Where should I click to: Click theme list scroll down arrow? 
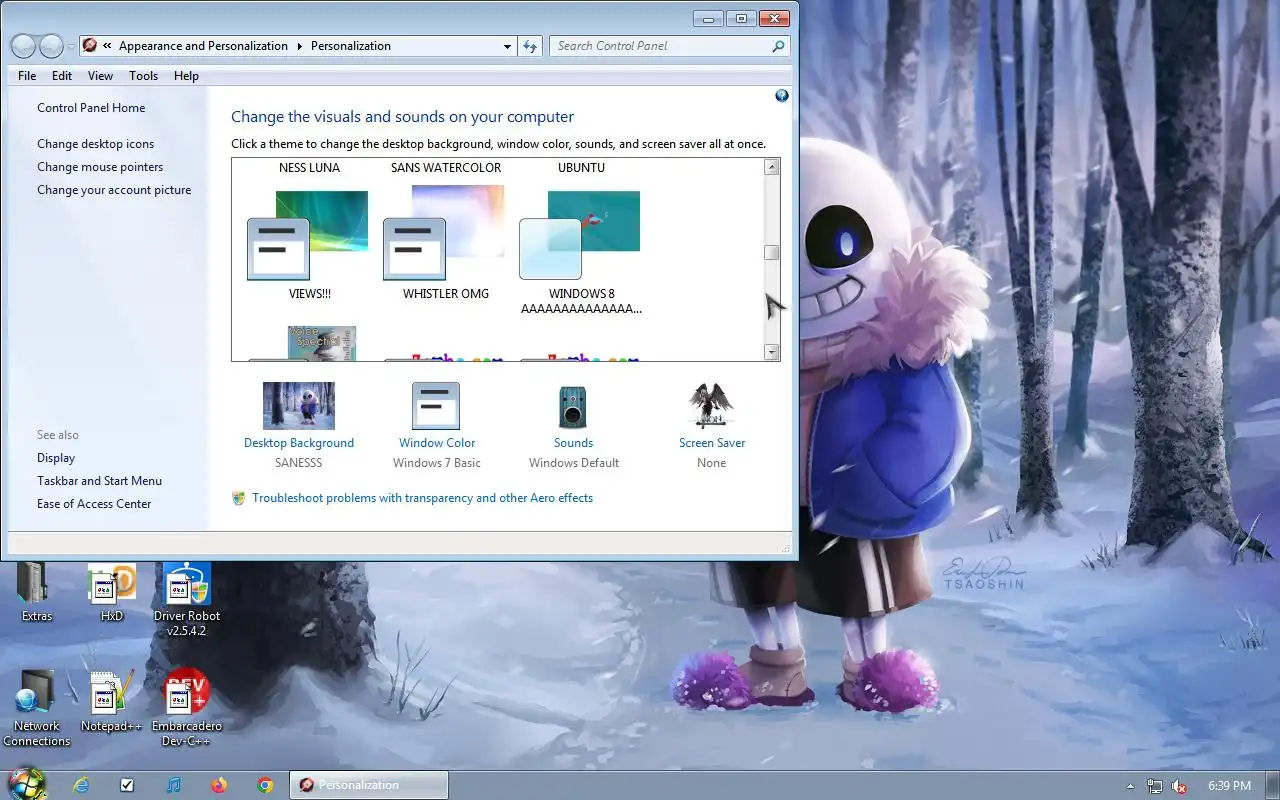click(771, 352)
